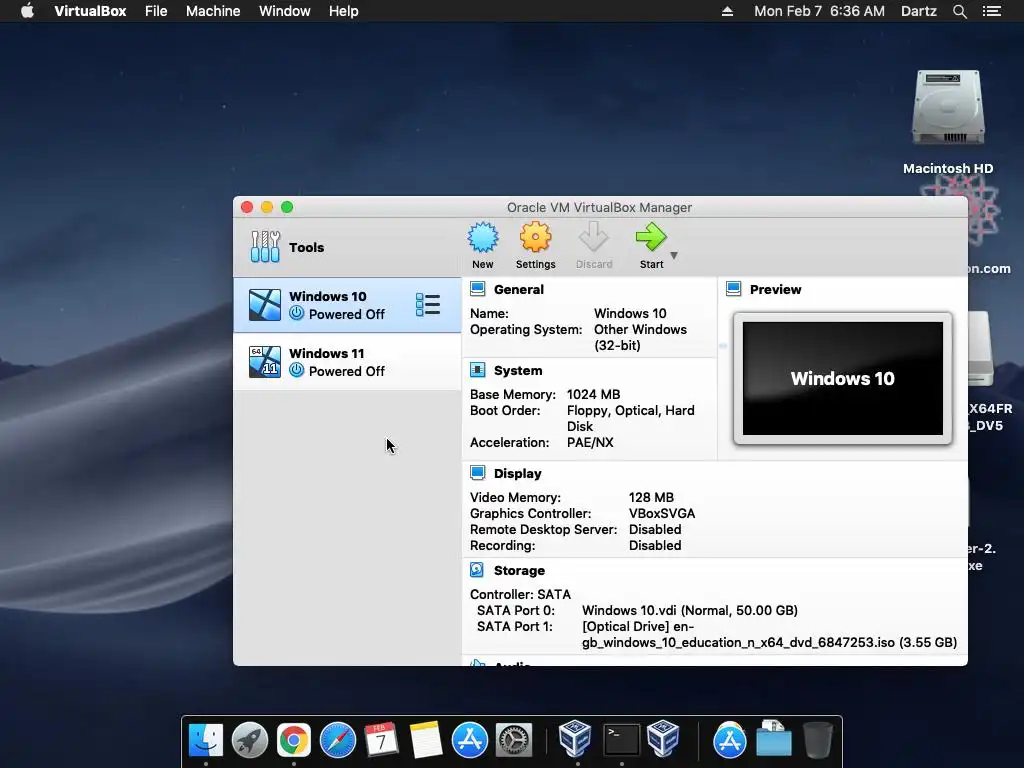The width and height of the screenshot is (1024, 768).
Task: Click the General section monitor icon
Action: (477, 289)
